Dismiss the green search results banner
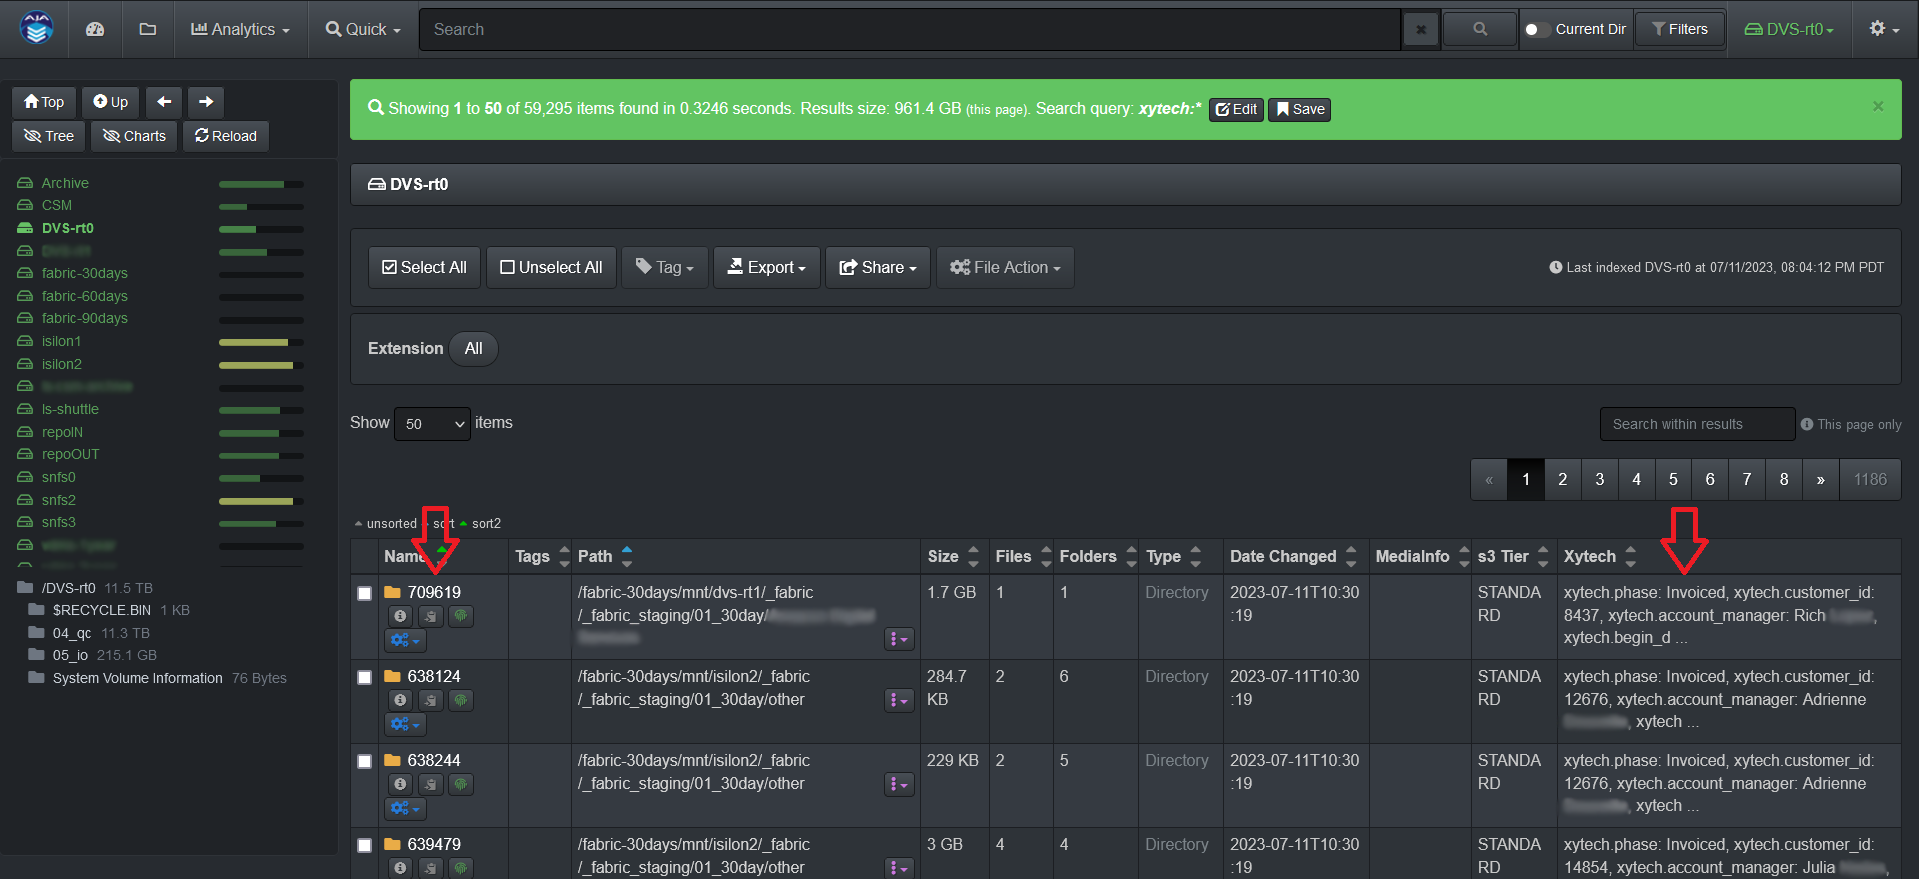 (x=1877, y=107)
